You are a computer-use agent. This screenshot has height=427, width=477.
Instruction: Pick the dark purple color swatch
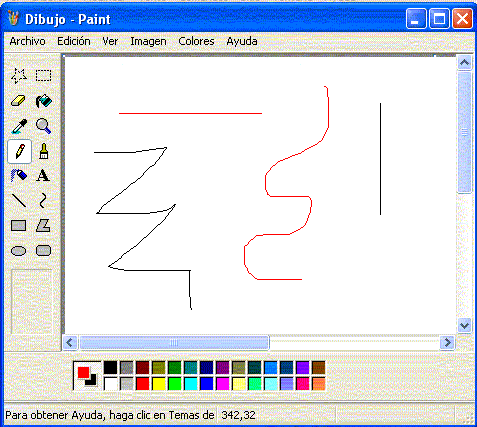[223, 368]
